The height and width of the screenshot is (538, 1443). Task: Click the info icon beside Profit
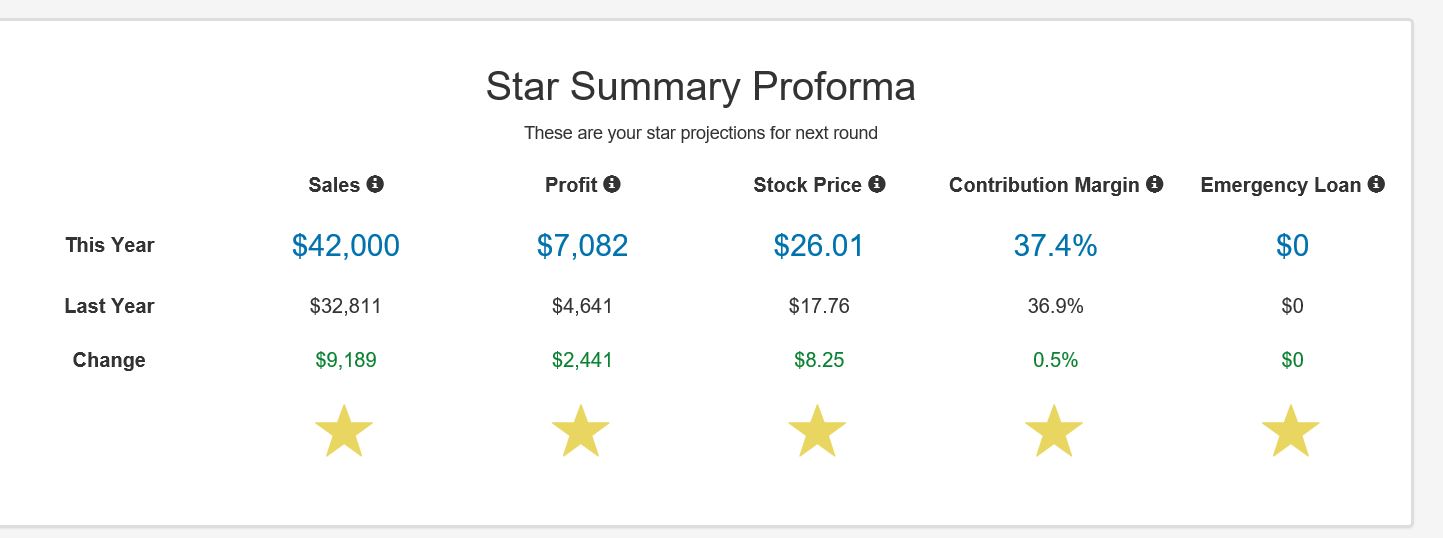612,184
